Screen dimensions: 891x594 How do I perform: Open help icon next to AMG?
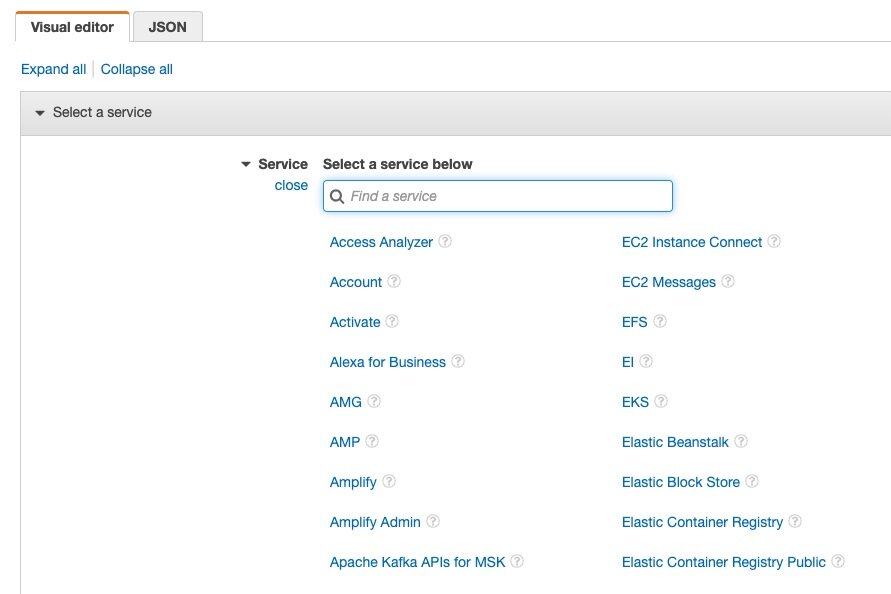point(374,401)
